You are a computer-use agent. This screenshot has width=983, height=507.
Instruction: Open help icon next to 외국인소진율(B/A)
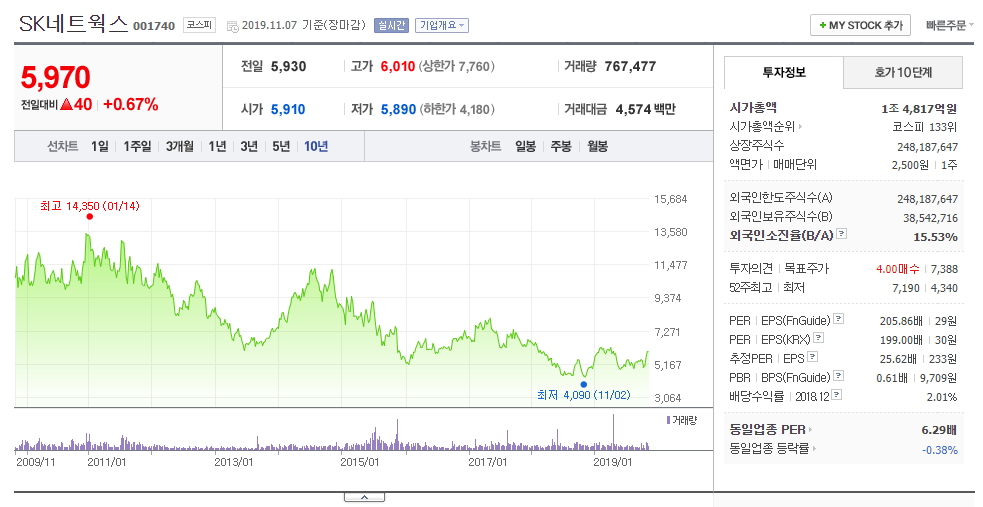(842, 234)
